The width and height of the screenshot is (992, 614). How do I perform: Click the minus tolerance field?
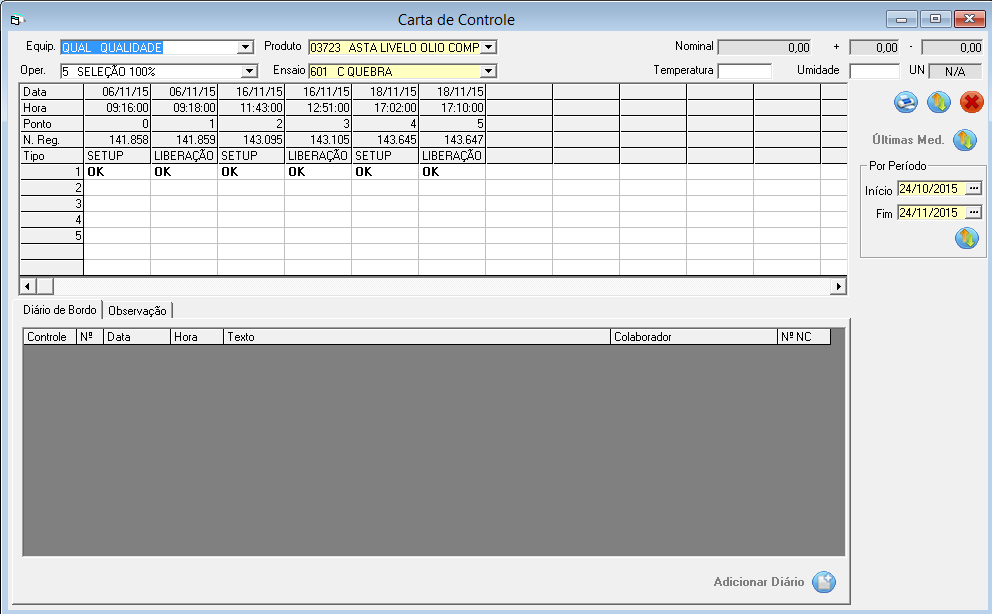tap(952, 47)
